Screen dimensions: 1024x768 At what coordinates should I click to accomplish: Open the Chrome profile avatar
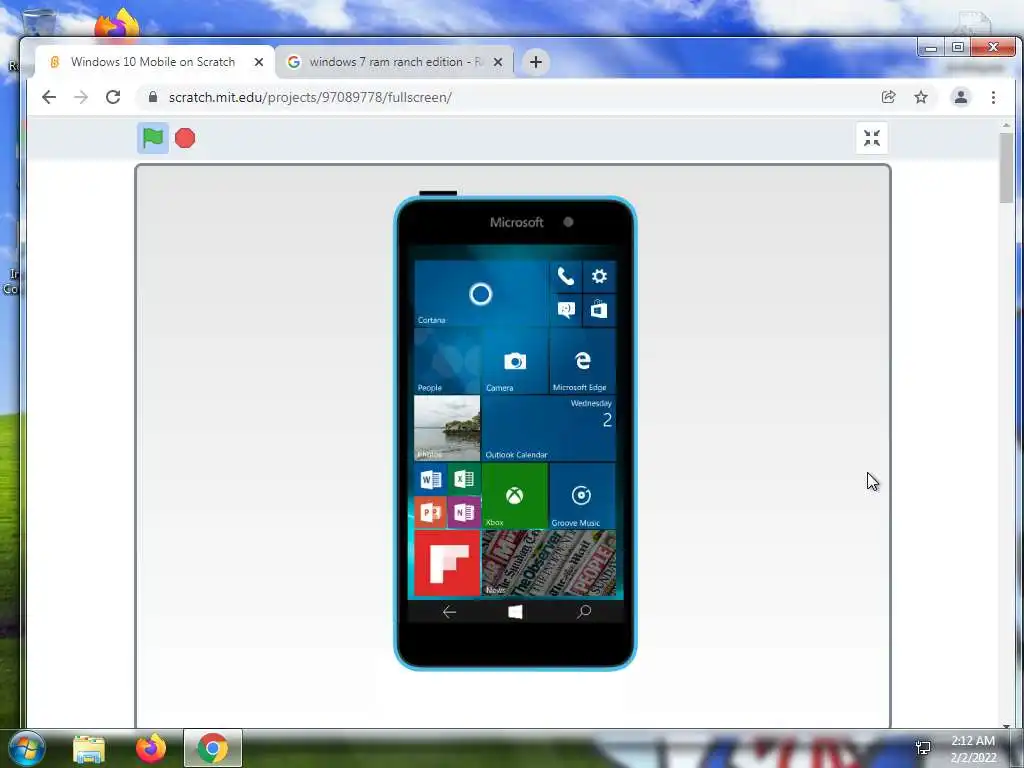pos(961,97)
